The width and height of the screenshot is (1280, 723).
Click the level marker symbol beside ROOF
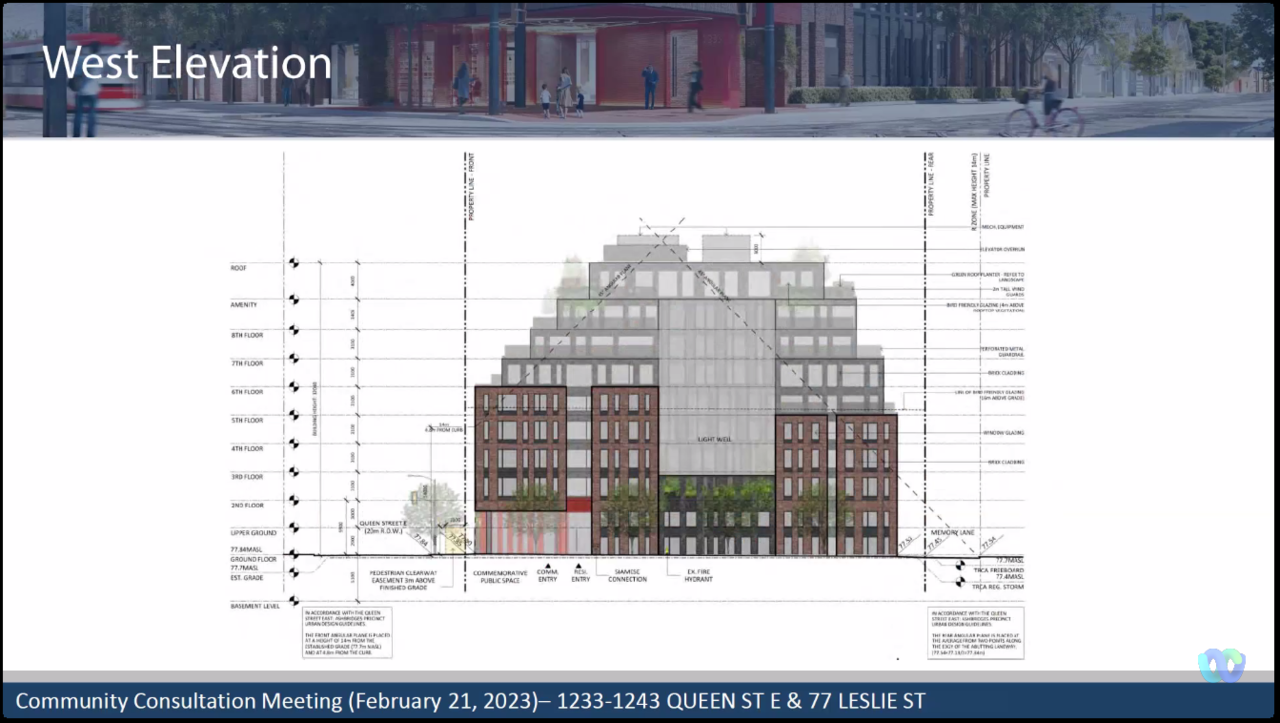[x=294, y=263]
